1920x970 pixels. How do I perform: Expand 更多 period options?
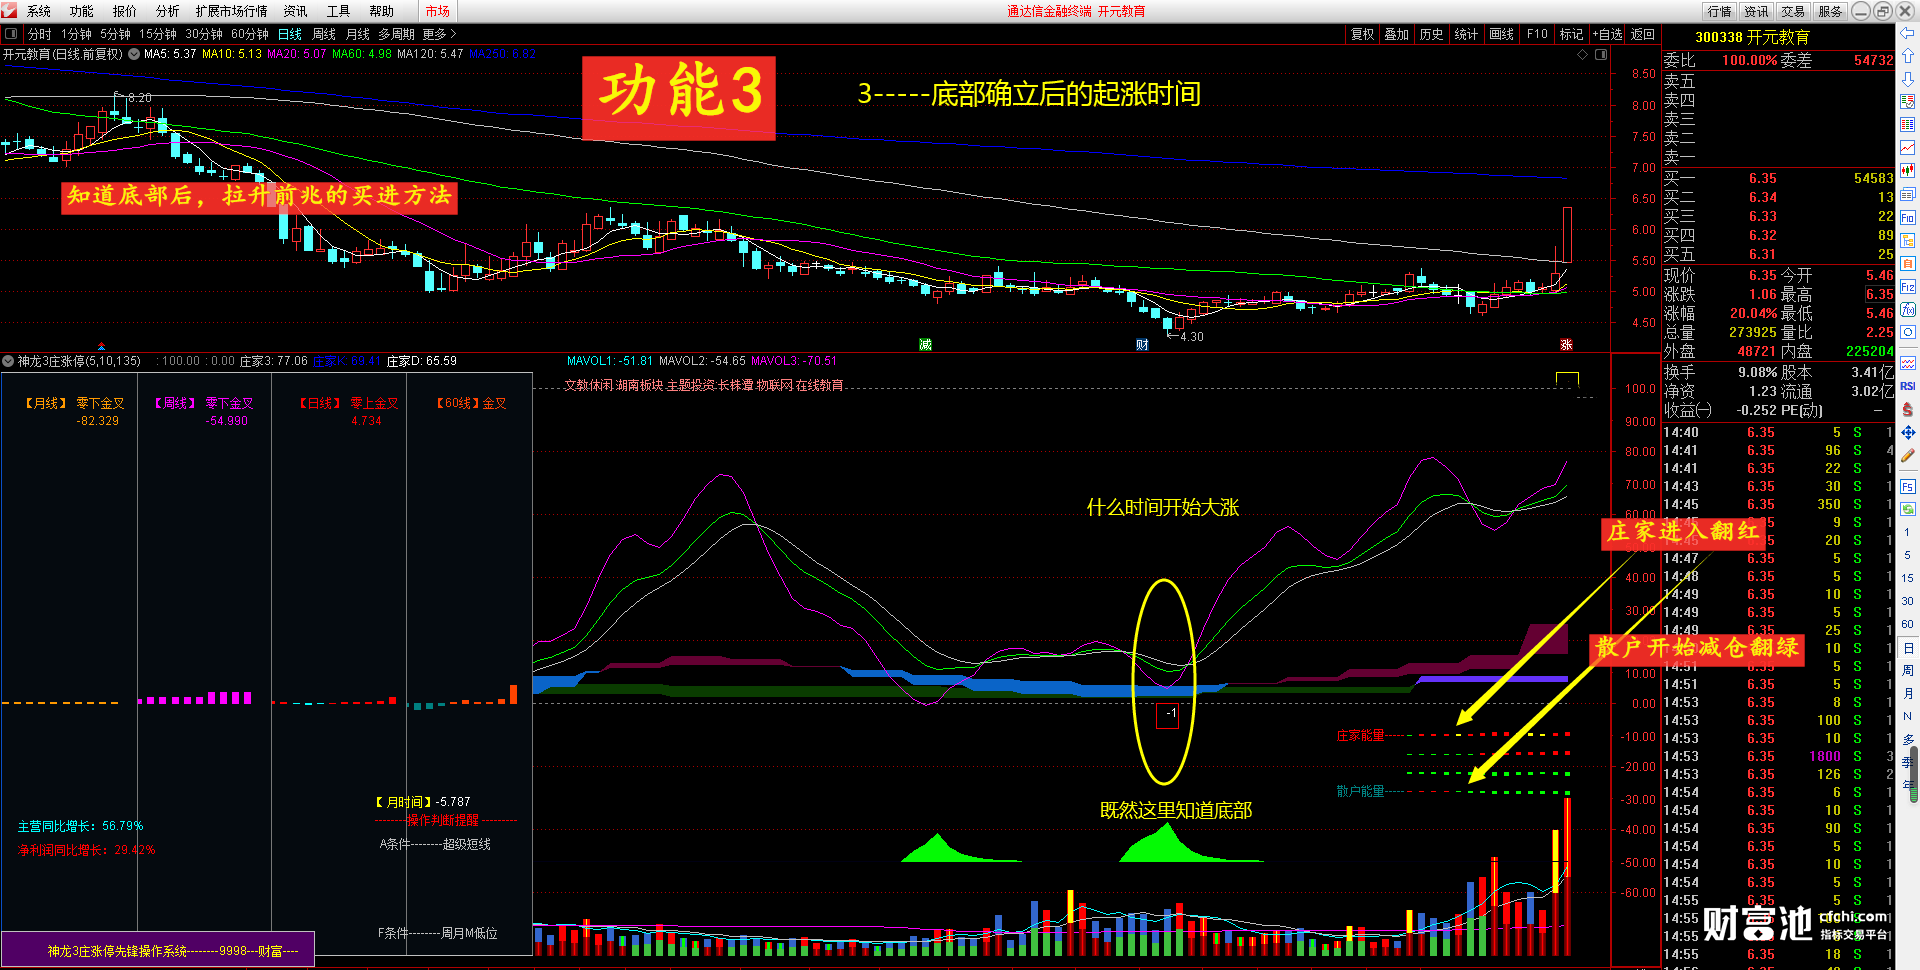(x=439, y=34)
